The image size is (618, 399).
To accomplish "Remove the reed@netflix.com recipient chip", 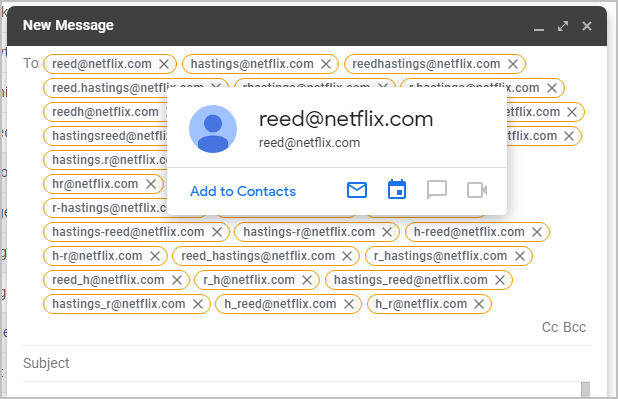I will click(x=164, y=64).
